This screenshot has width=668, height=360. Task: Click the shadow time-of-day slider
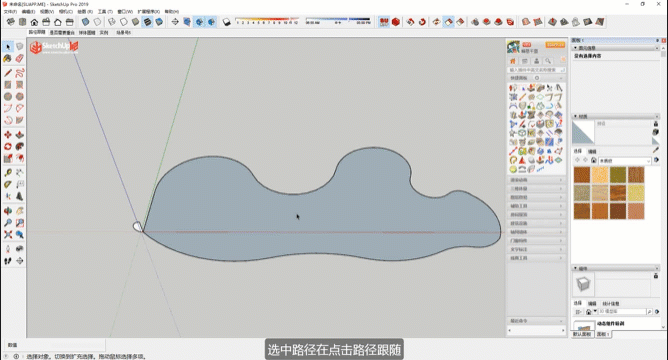coord(338,21)
